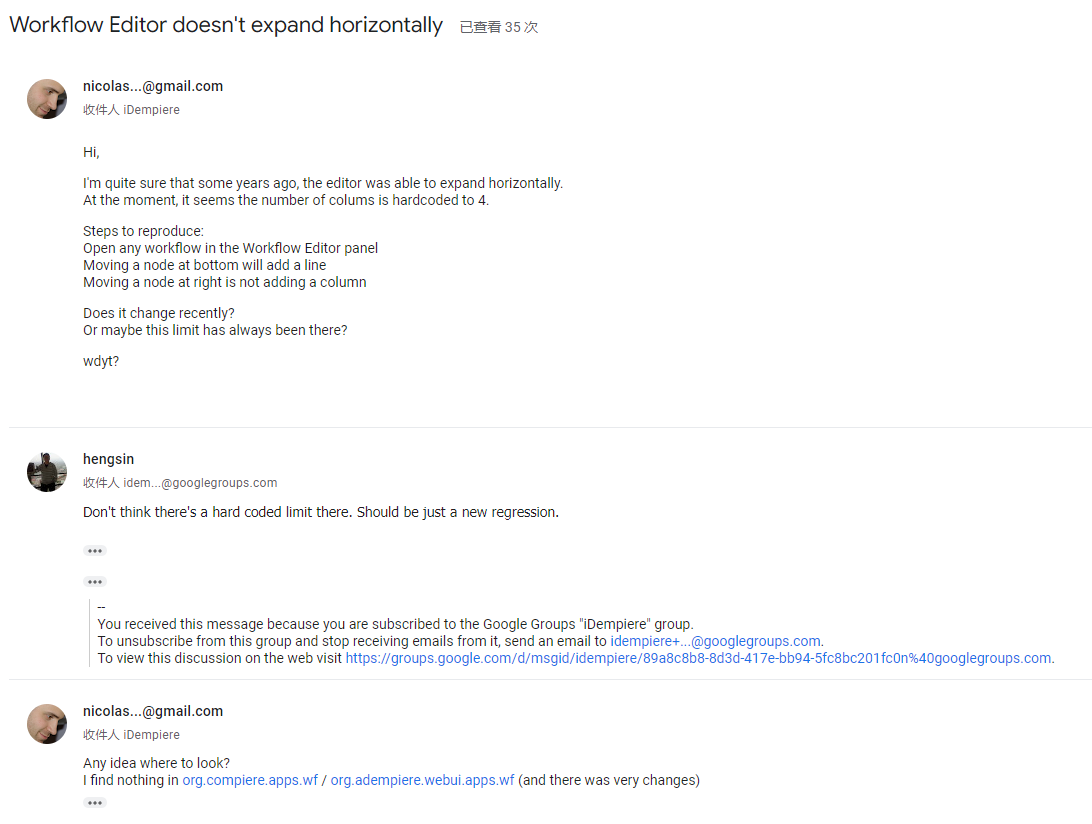Click hengsin's profile avatar
Image resolution: width=1092 pixels, height=824 pixels.
(x=47, y=472)
